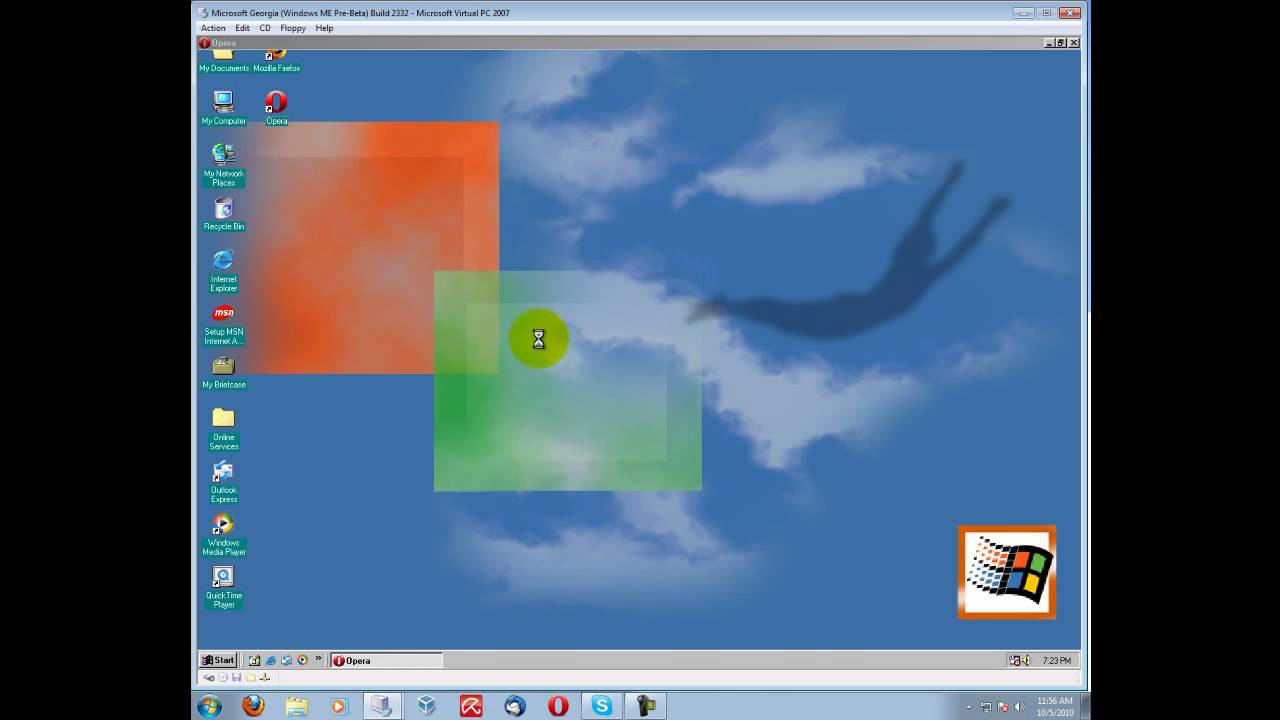The height and width of the screenshot is (720, 1280).
Task: Launch QuickTime Player desktop shortcut
Action: [x=223, y=578]
